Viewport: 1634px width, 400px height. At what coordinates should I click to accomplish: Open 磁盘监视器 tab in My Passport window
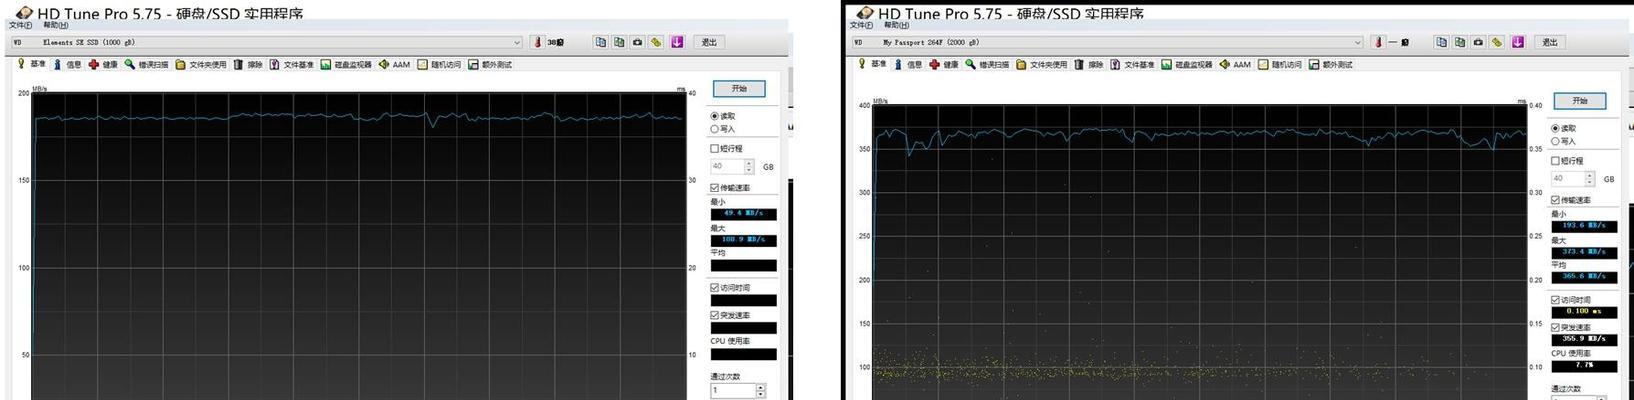coord(1187,64)
